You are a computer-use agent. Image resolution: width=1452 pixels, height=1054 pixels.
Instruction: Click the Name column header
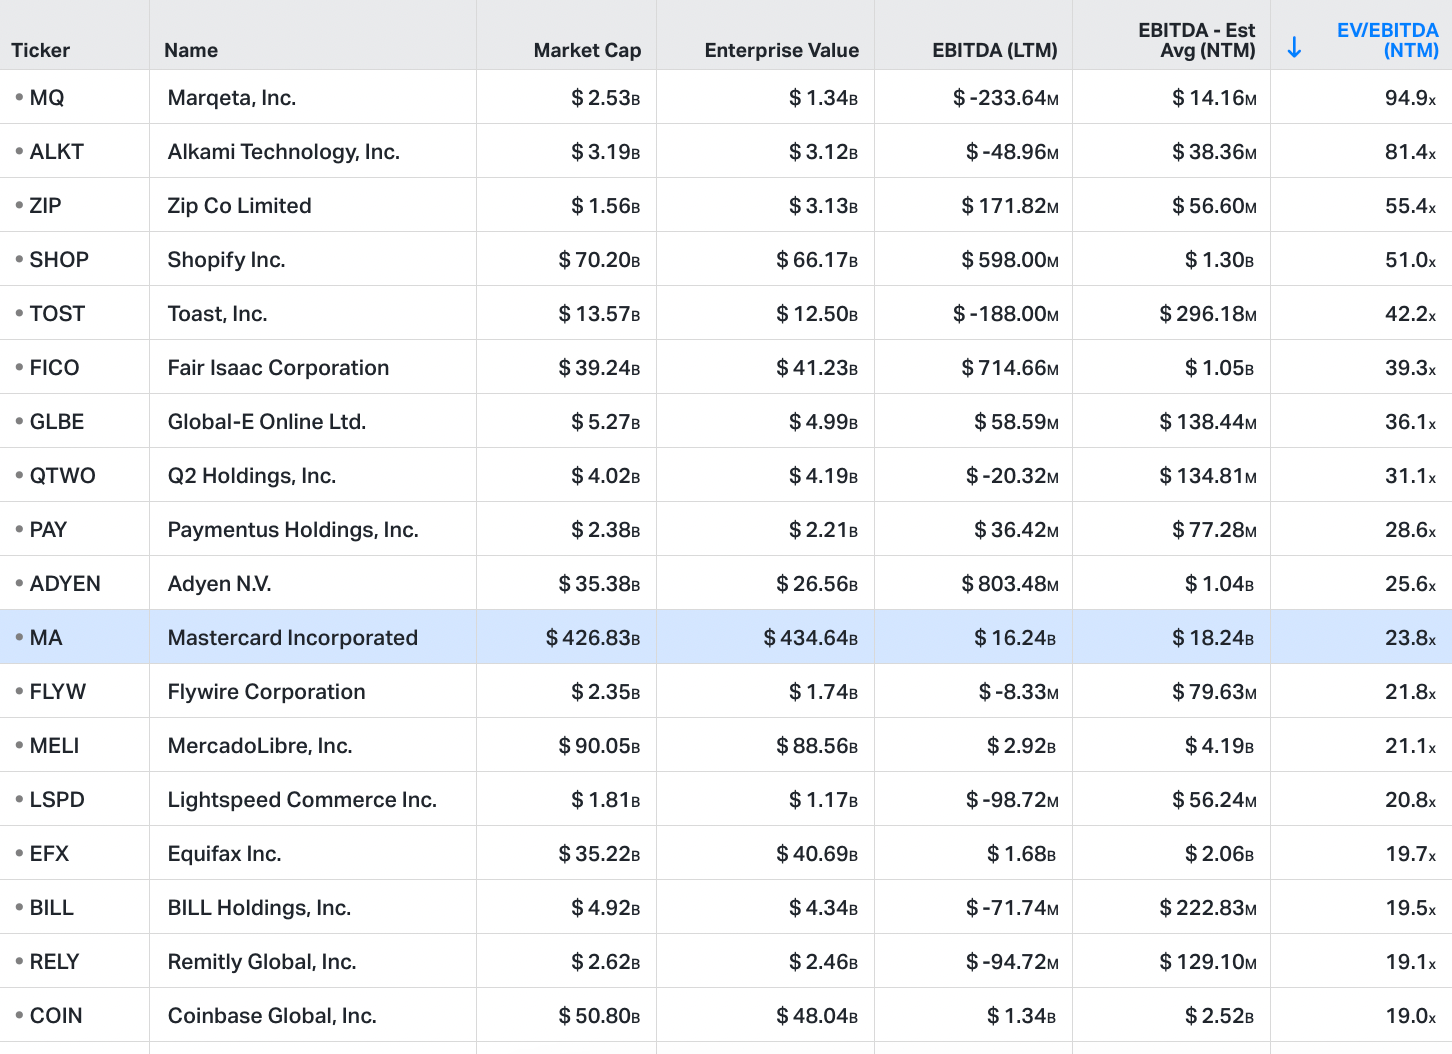click(191, 50)
